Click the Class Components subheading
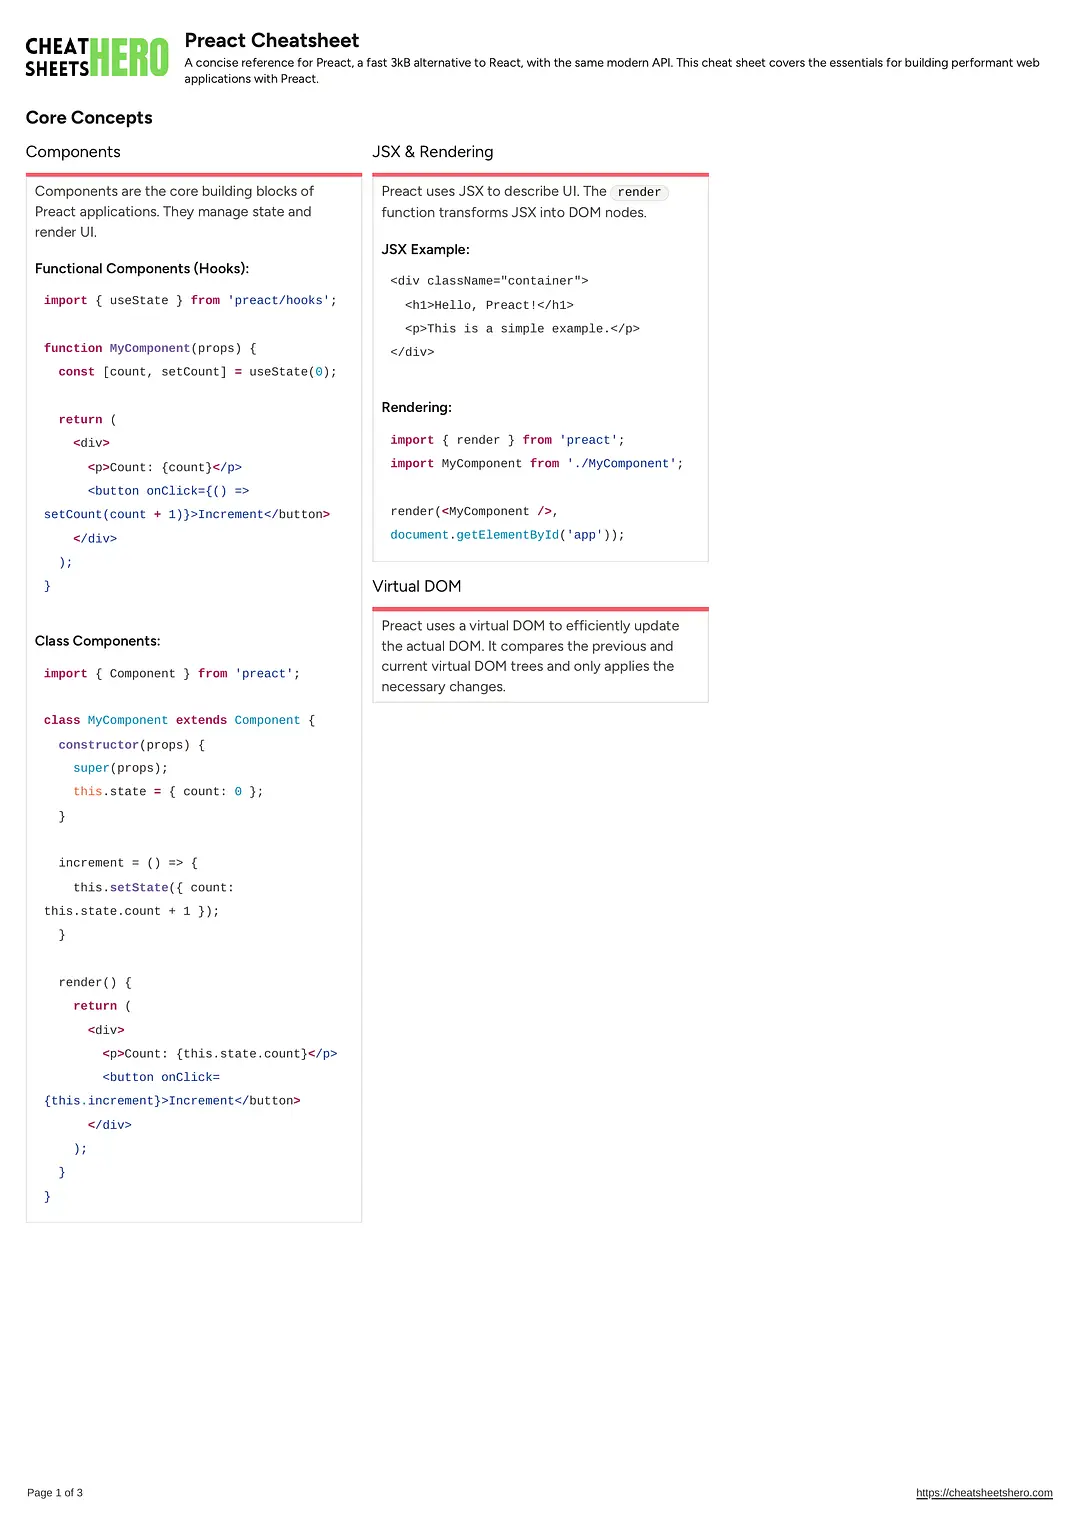Viewport: 1080px width, 1526px height. [x=97, y=641]
